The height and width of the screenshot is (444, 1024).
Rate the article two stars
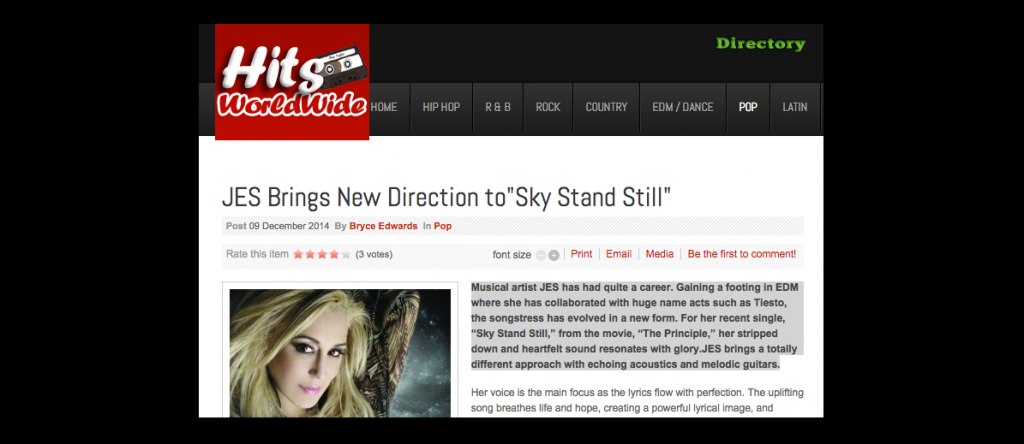pyautogui.click(x=310, y=255)
